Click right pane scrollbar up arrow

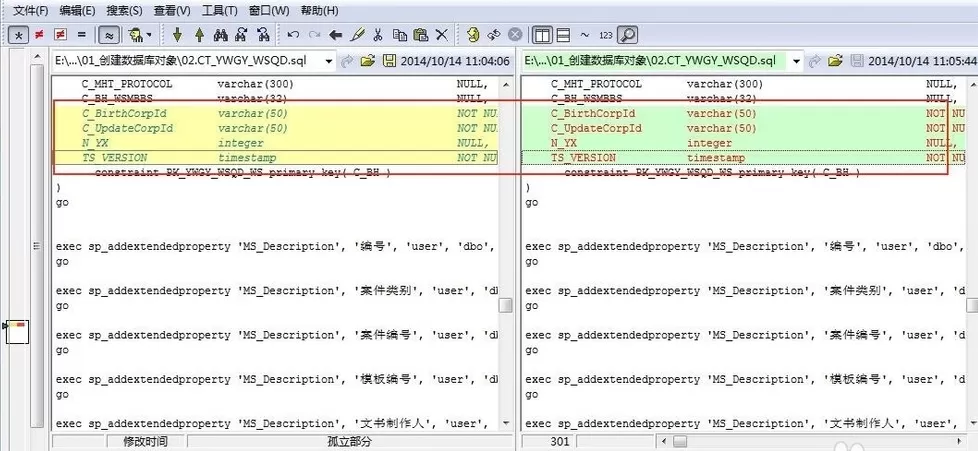972,84
